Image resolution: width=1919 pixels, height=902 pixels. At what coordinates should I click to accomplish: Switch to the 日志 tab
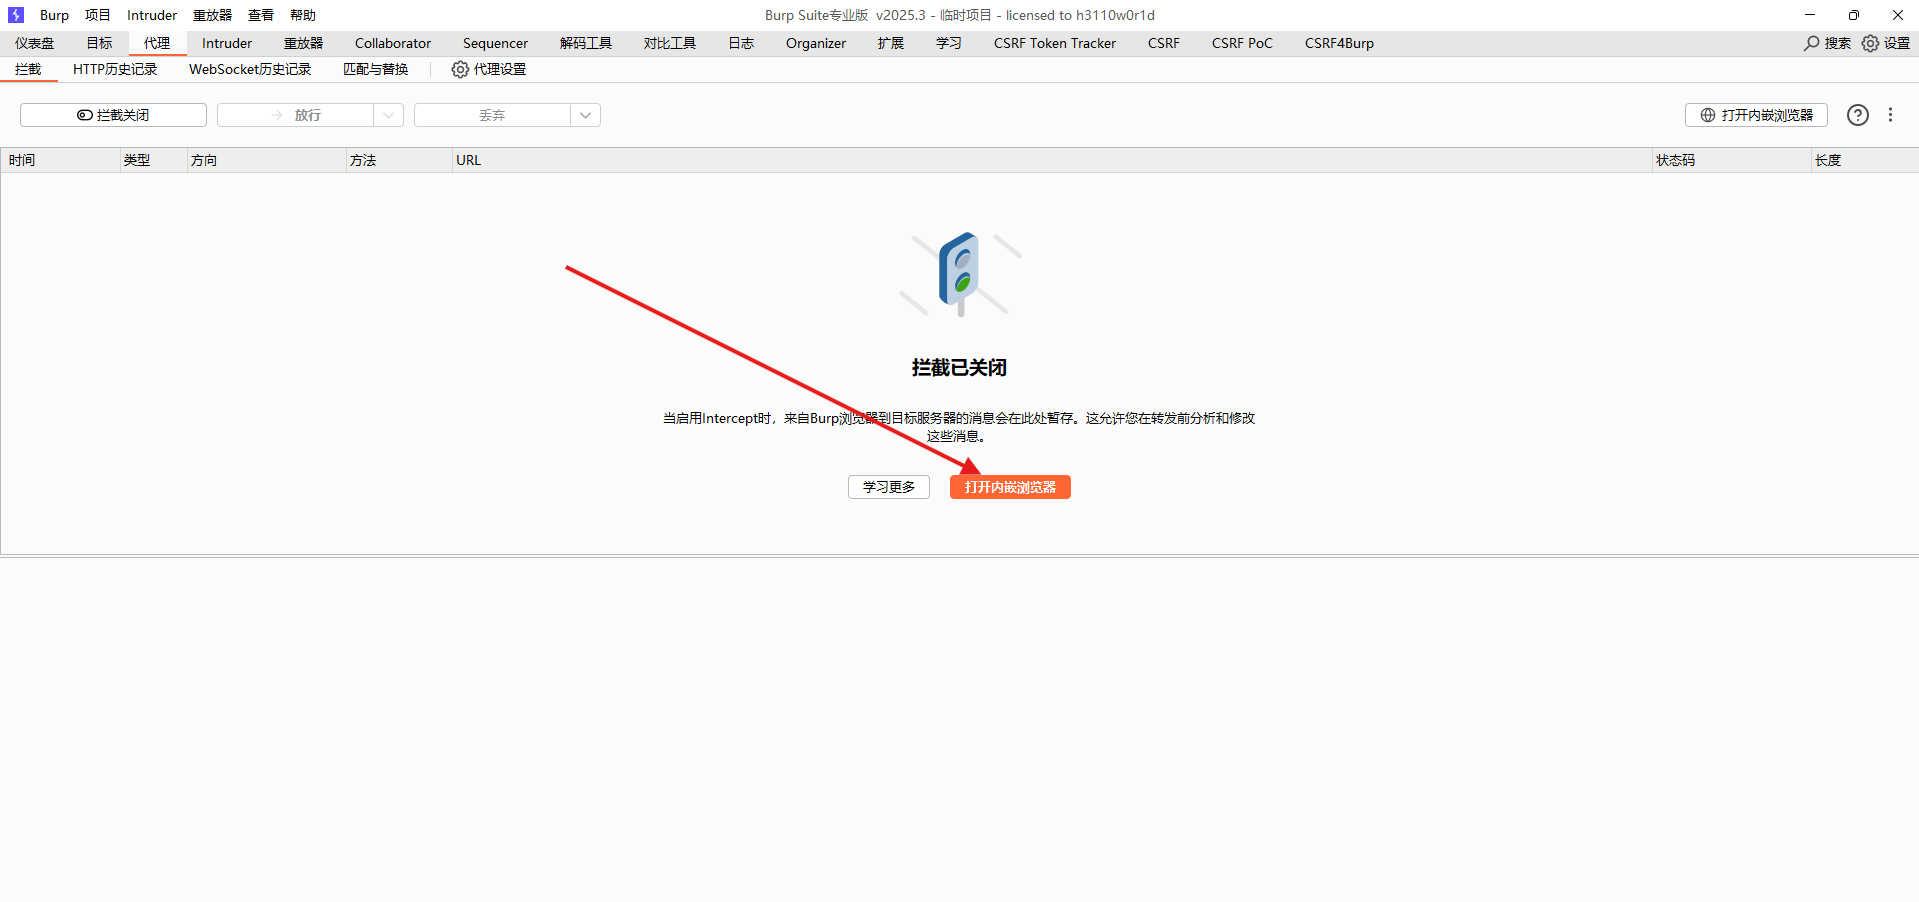coord(741,43)
